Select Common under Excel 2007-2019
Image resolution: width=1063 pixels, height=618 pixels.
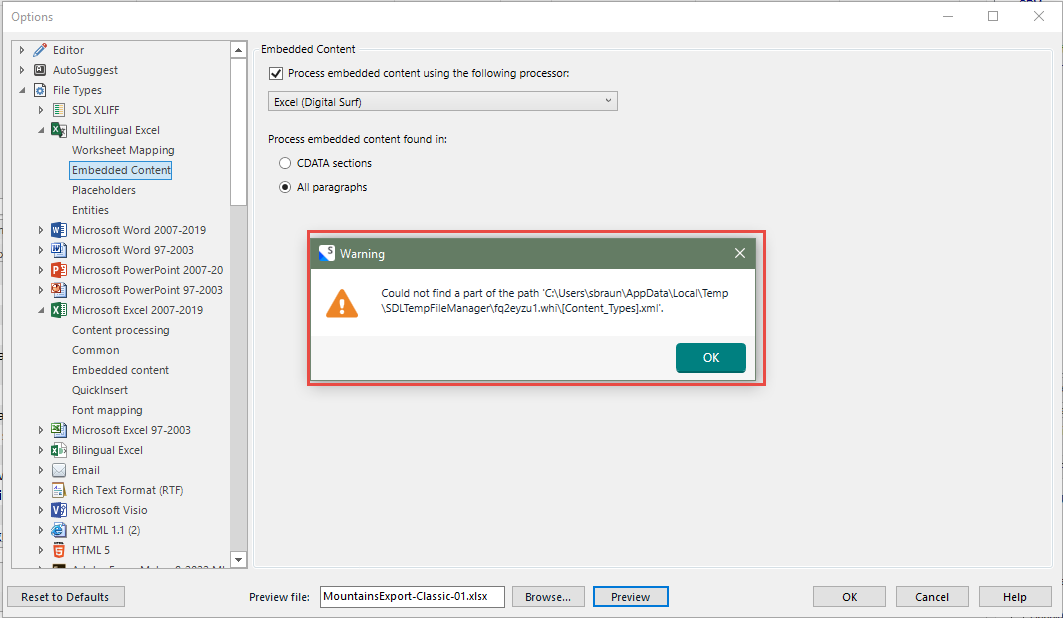click(96, 350)
